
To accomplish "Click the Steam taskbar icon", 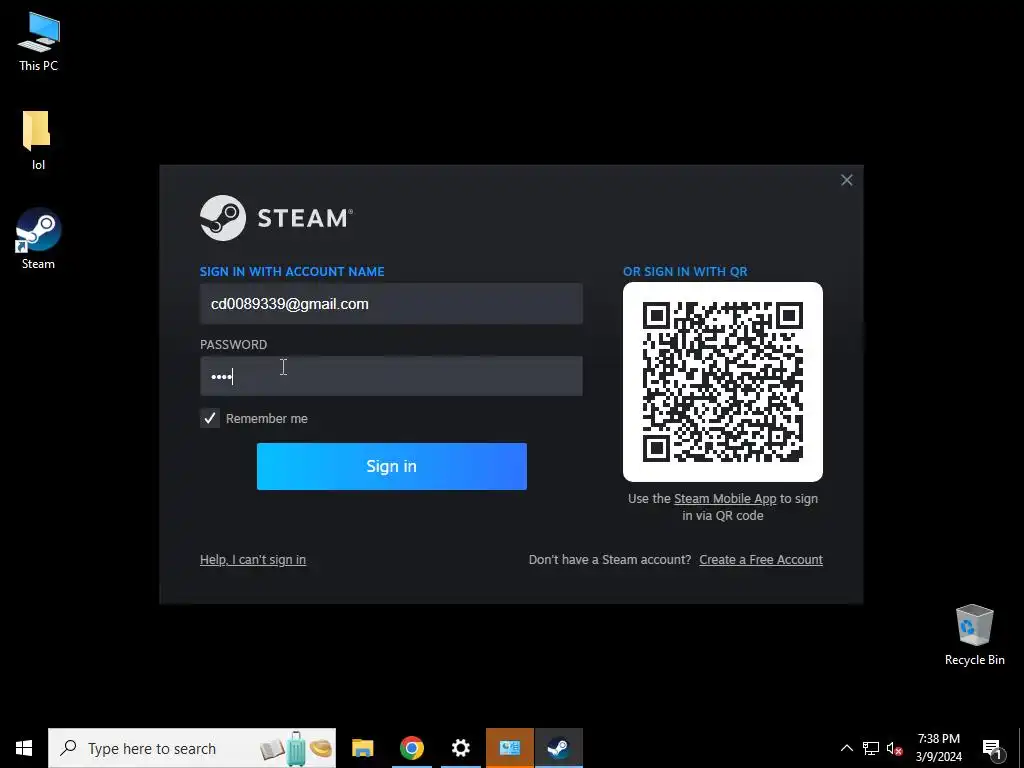I will 558,748.
